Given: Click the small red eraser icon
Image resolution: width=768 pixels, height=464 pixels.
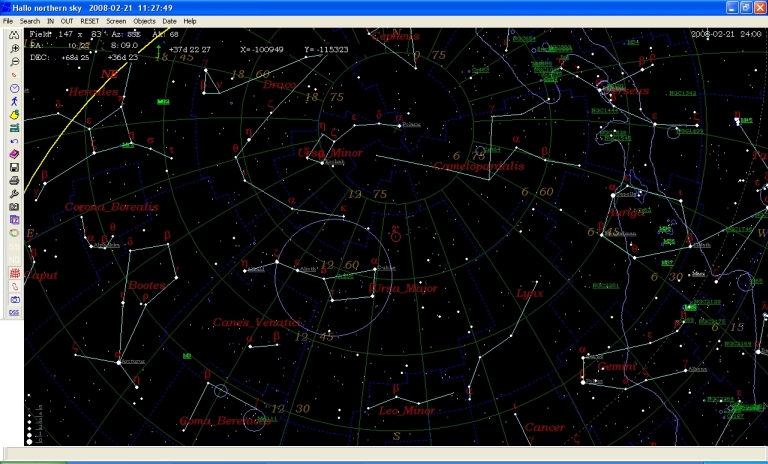Looking at the screenshot, I should 14,75.
